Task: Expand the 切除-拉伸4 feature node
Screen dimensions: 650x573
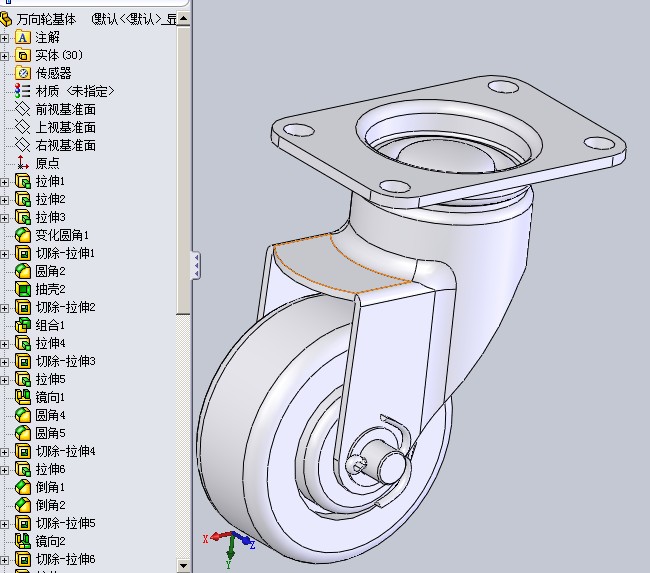Action: (5, 452)
